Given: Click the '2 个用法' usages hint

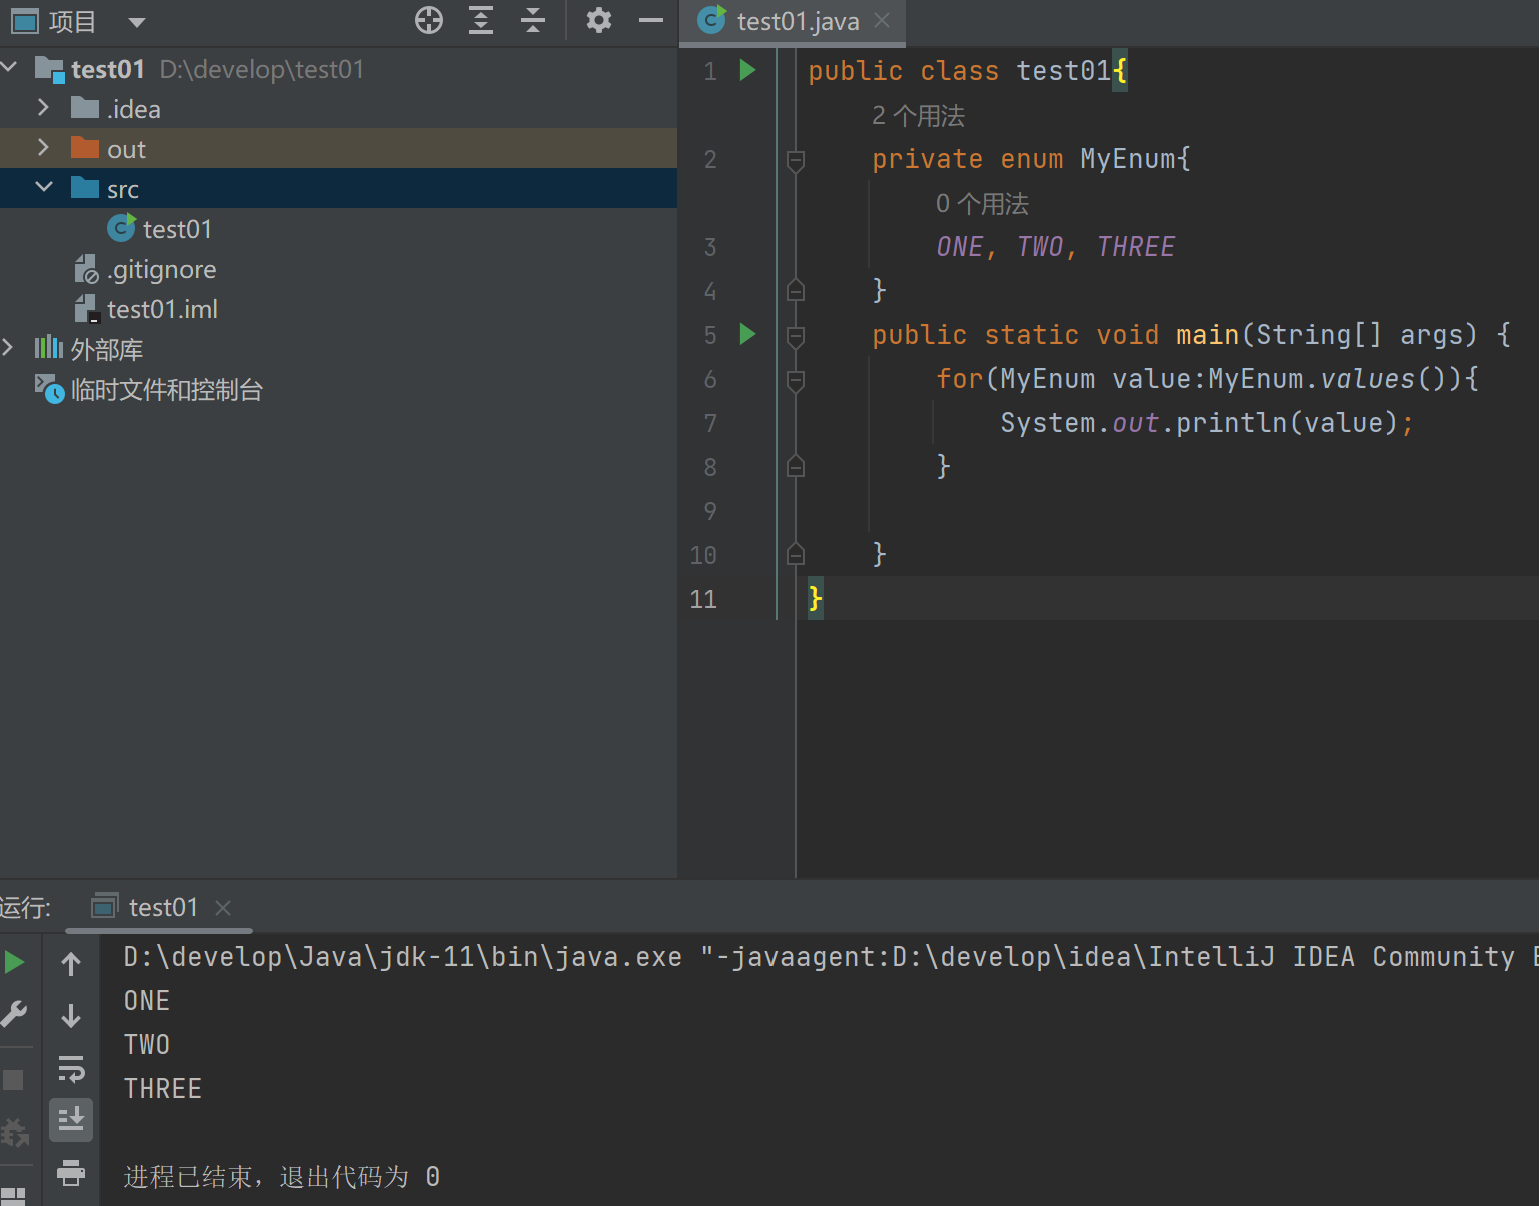Looking at the screenshot, I should click(x=918, y=116).
